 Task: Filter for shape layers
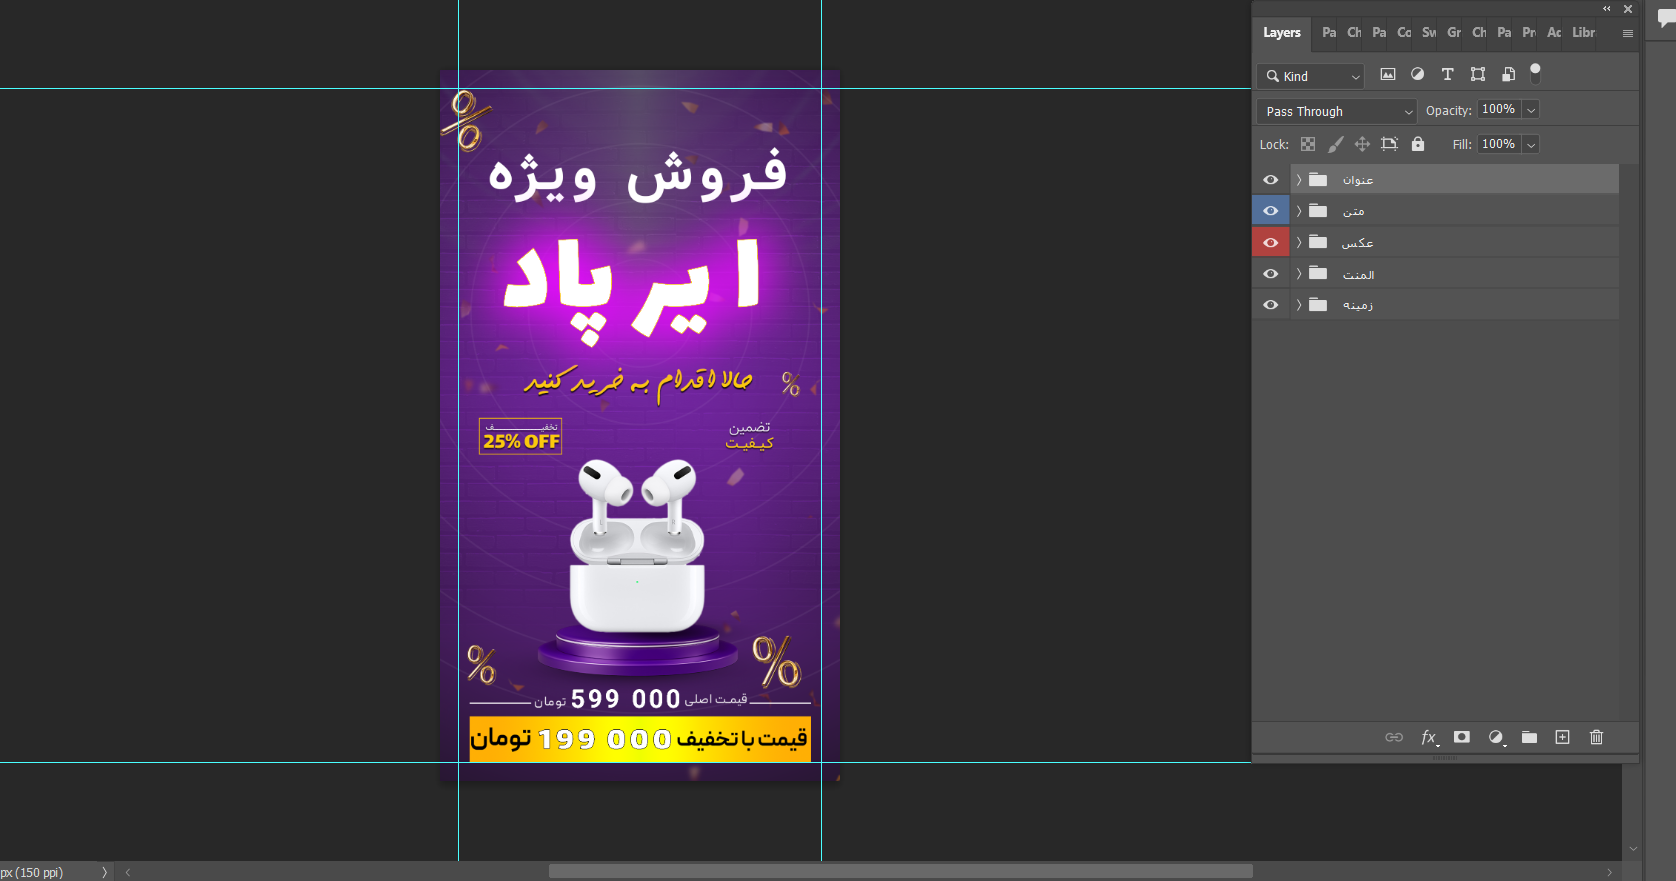tap(1478, 74)
